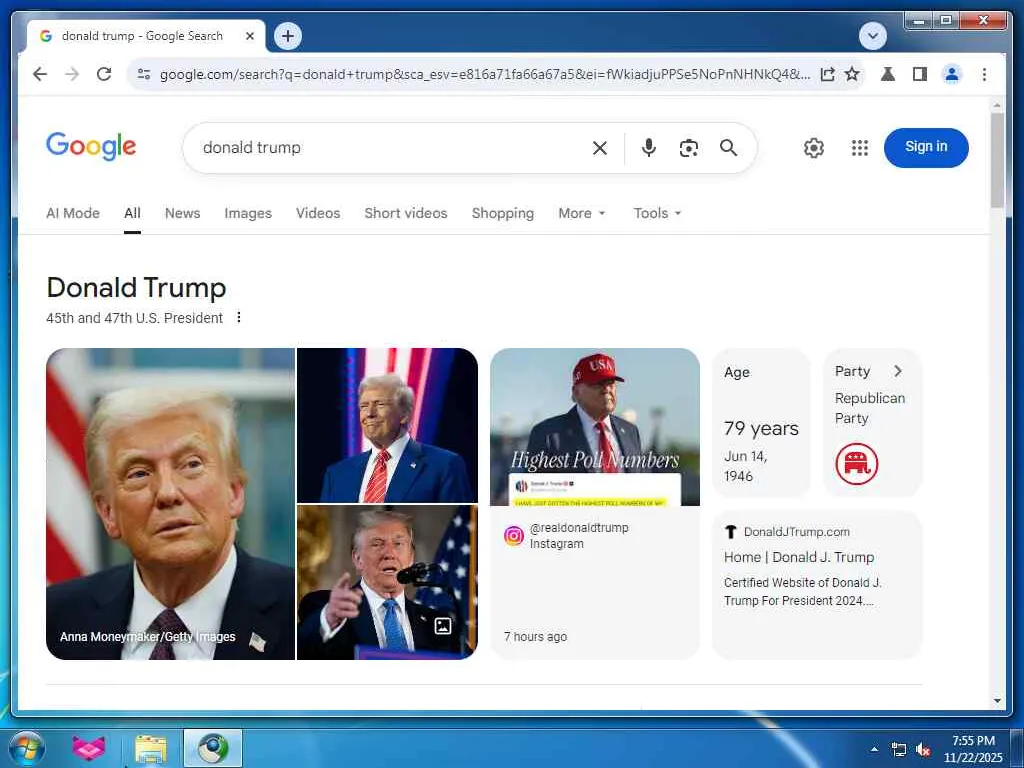Click the Instagram logo icon
Image resolution: width=1024 pixels, height=768 pixels.
click(514, 536)
